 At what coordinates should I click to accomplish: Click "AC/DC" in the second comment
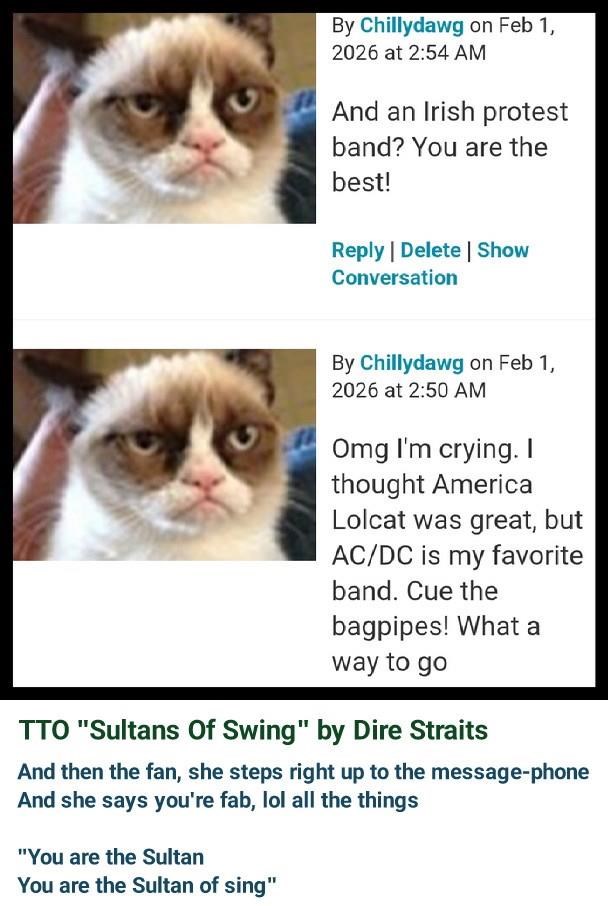pos(372,556)
